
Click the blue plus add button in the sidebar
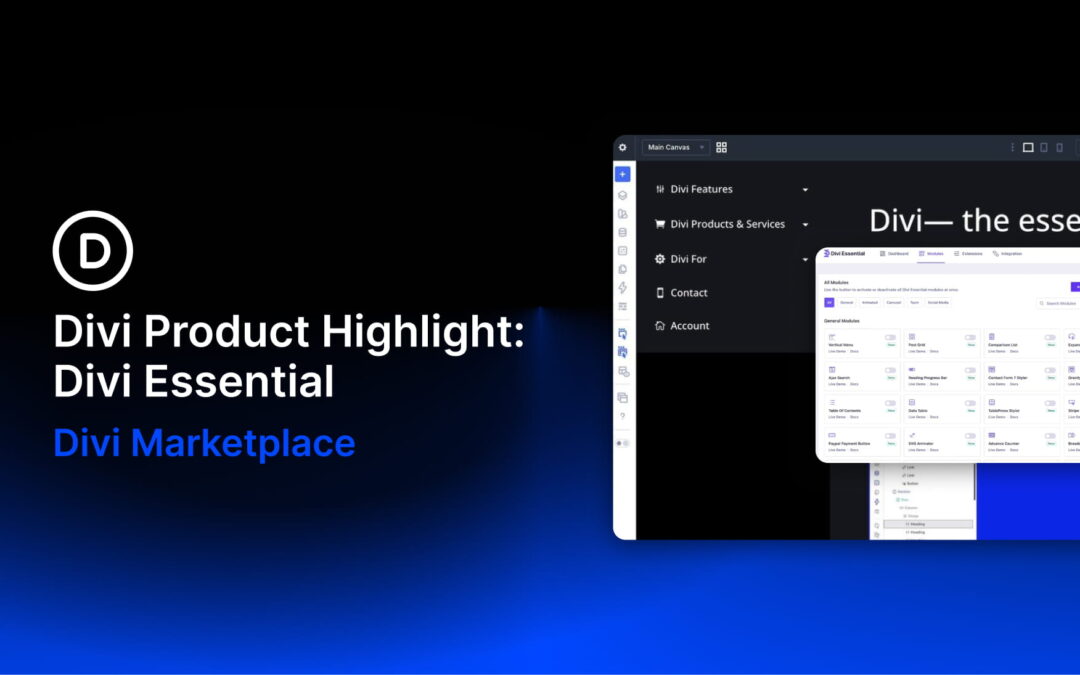tap(623, 174)
